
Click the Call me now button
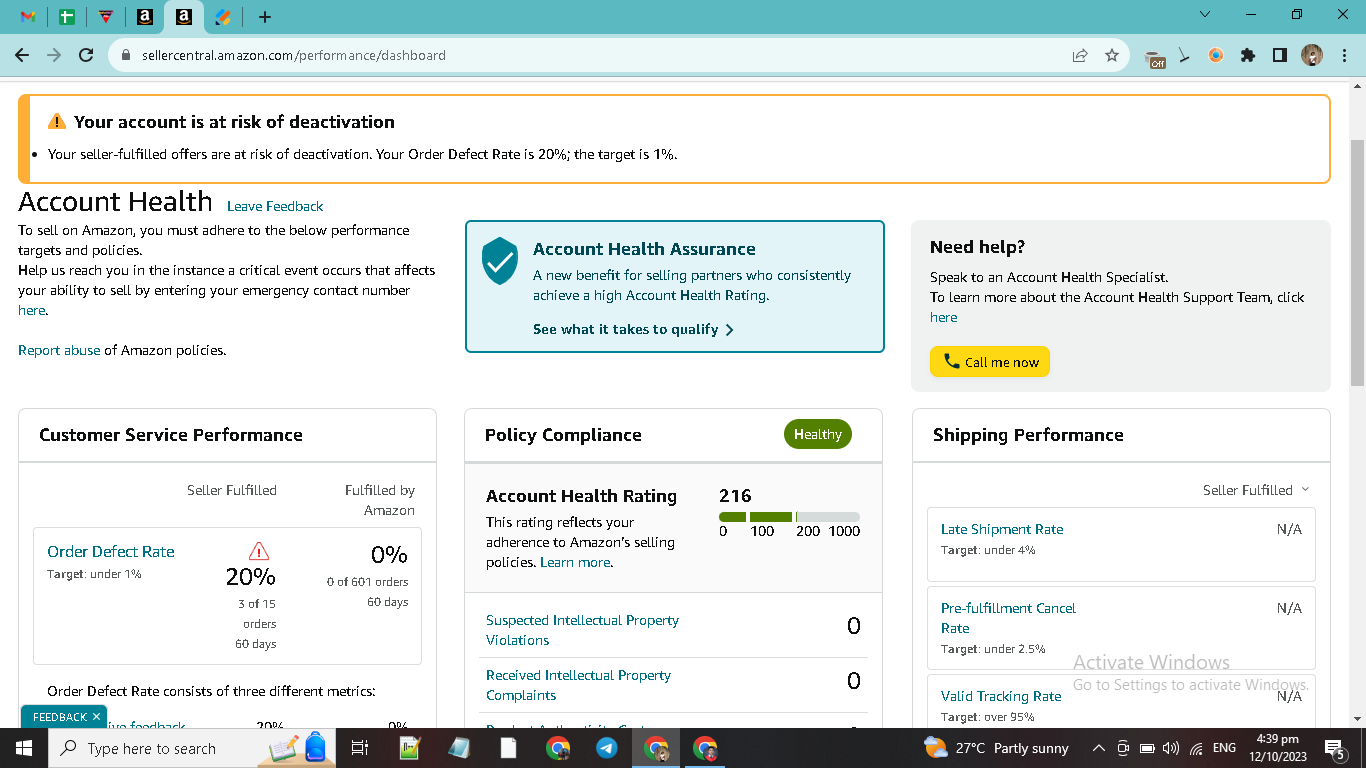pos(990,362)
